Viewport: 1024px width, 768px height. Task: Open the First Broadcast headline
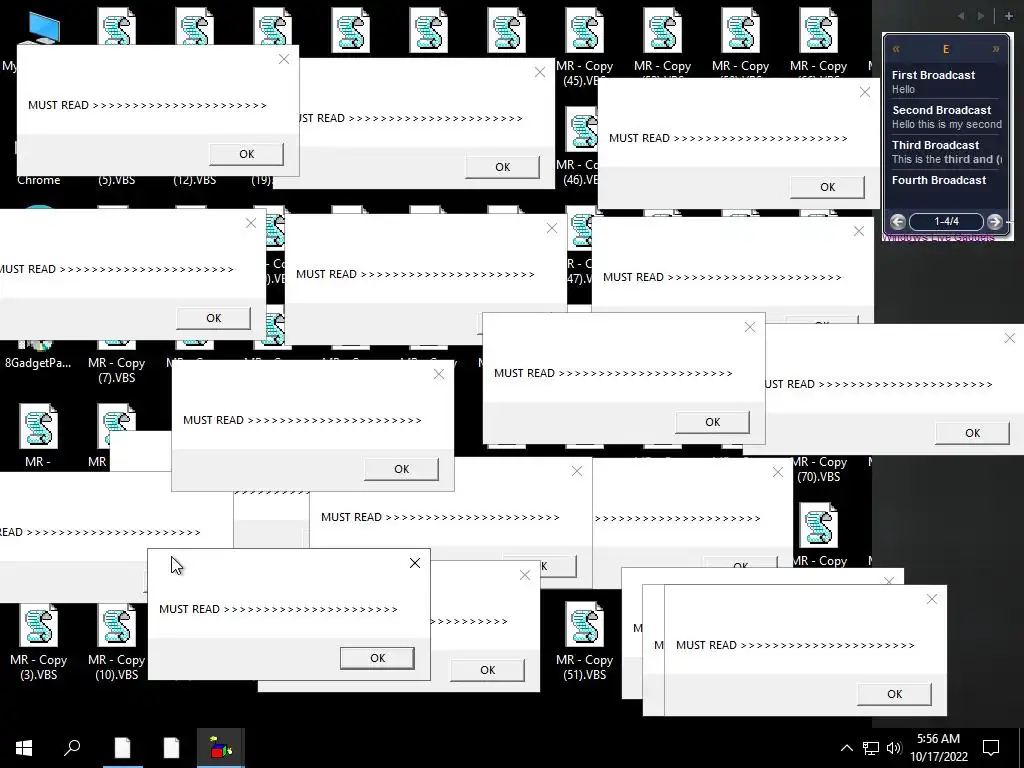click(933, 75)
